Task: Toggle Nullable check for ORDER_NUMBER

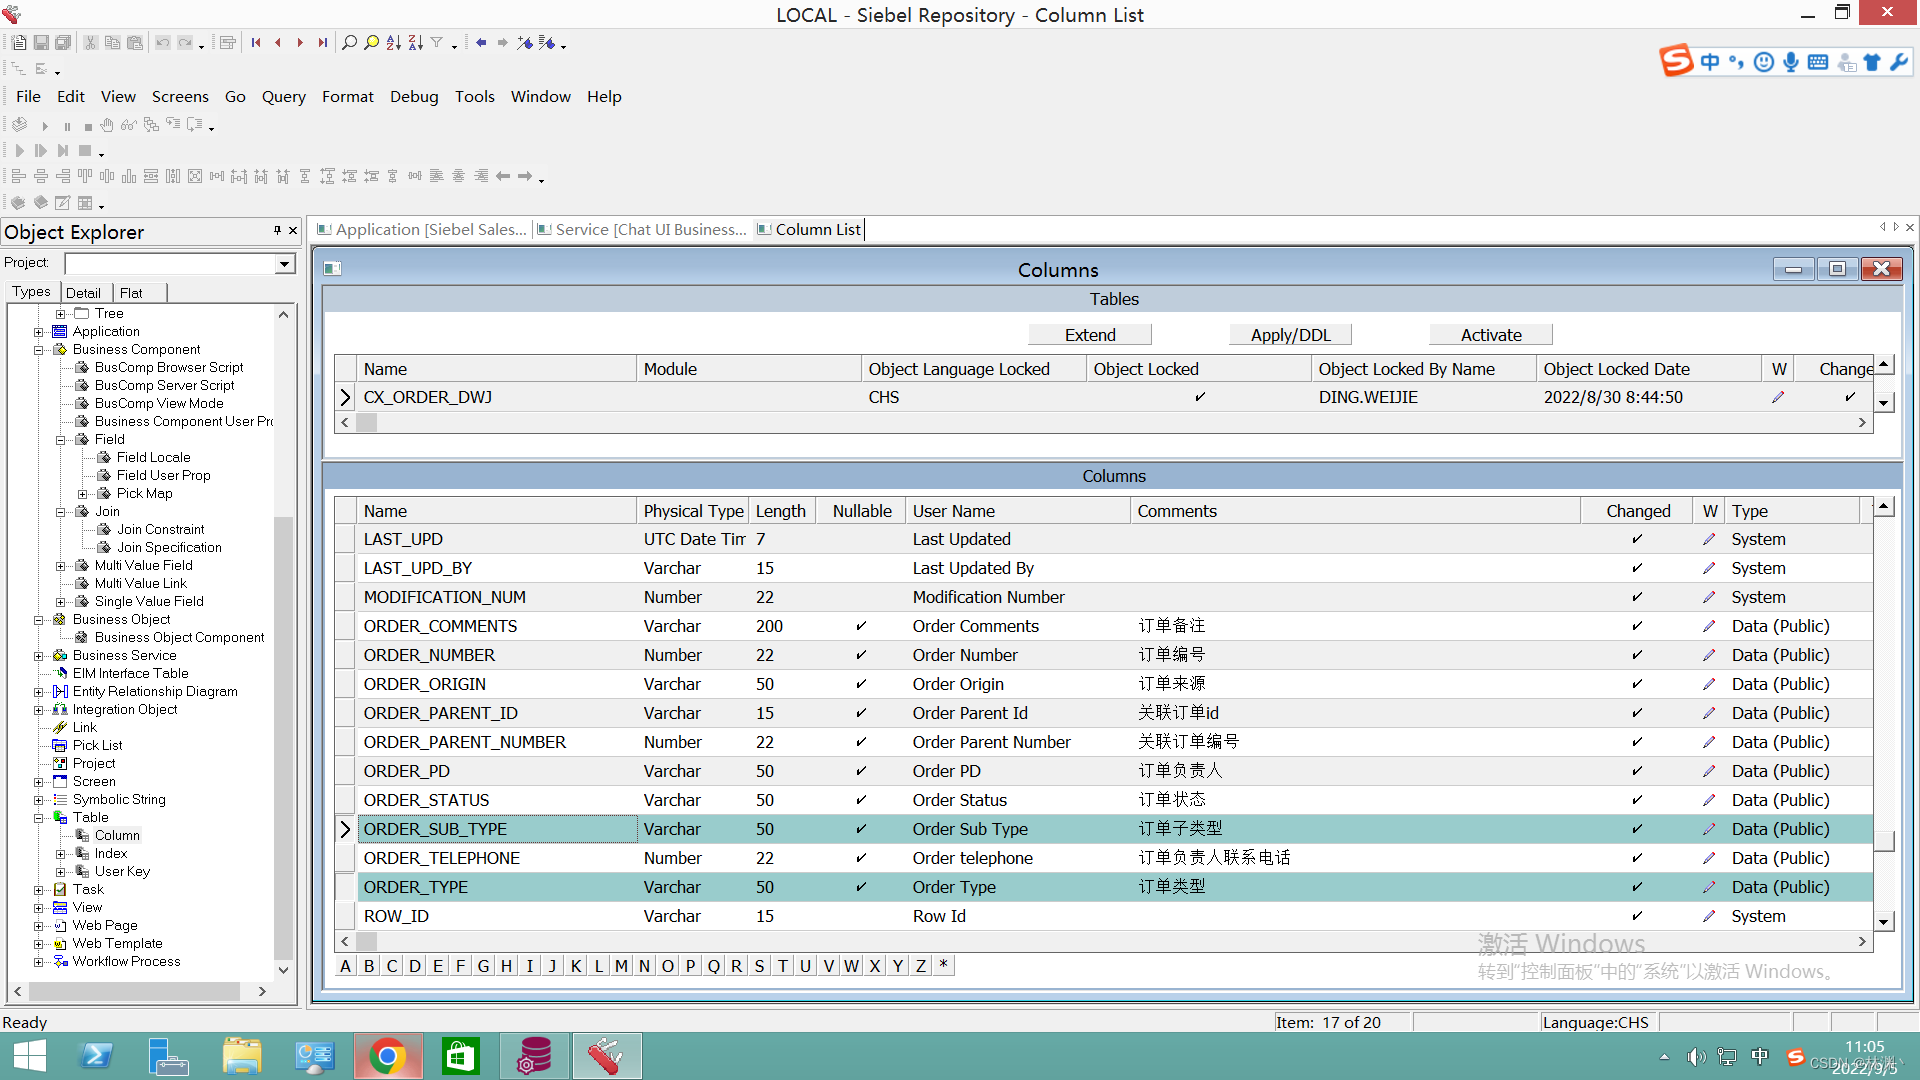Action: pos(861,655)
